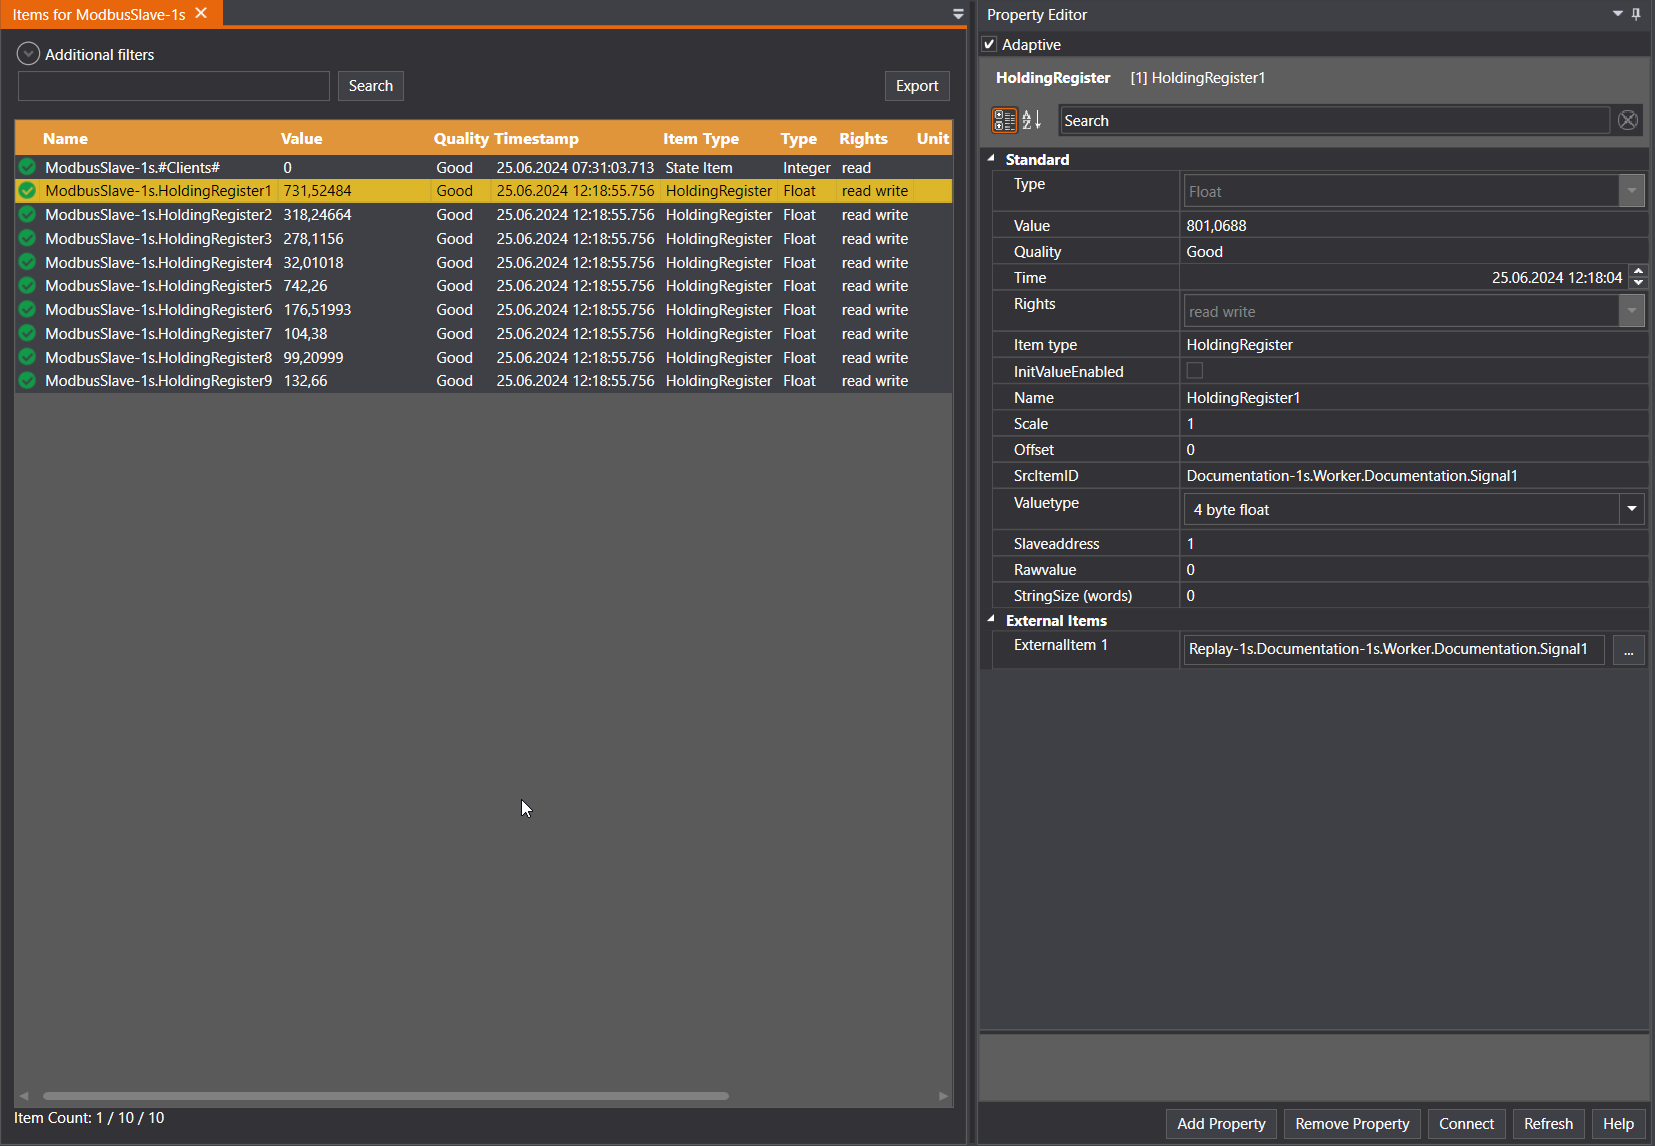This screenshot has width=1655, height=1146.
Task: Open the Valuetype 4 byte float dropdown
Action: (1631, 509)
